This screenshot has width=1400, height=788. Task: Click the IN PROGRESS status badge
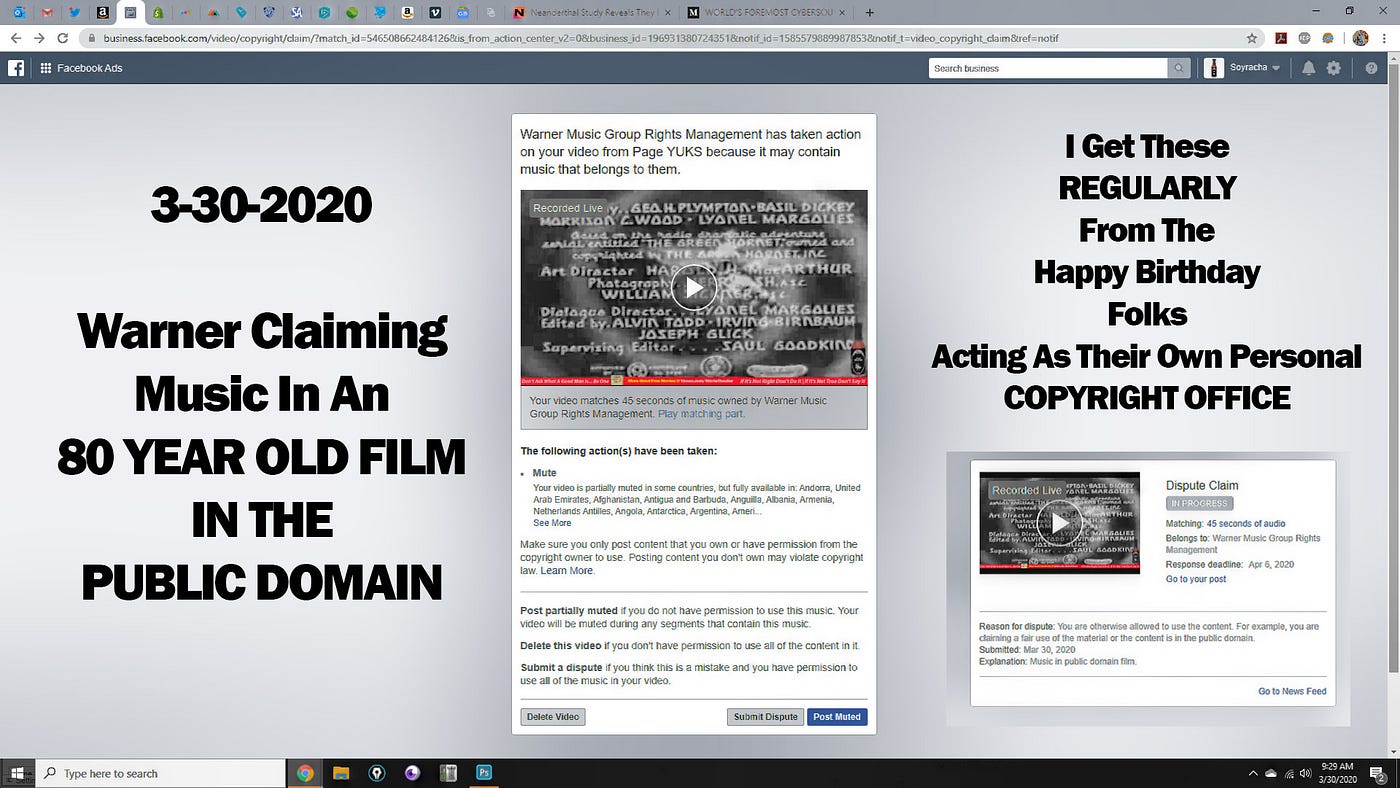(1199, 503)
